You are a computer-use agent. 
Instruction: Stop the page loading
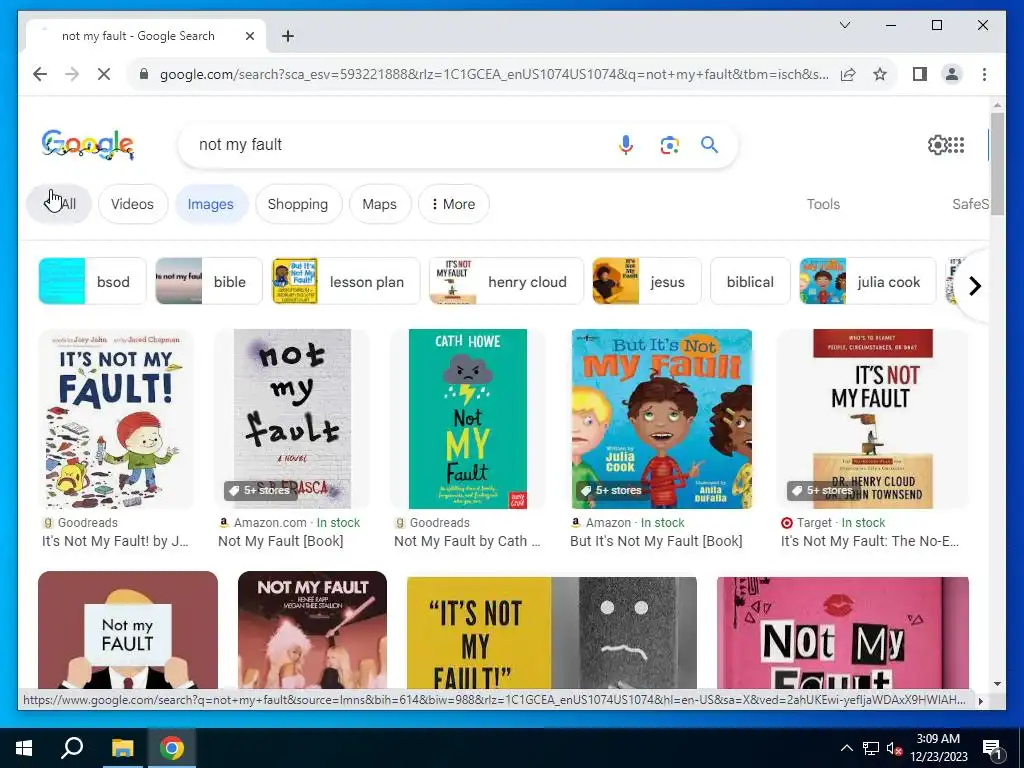tap(104, 74)
